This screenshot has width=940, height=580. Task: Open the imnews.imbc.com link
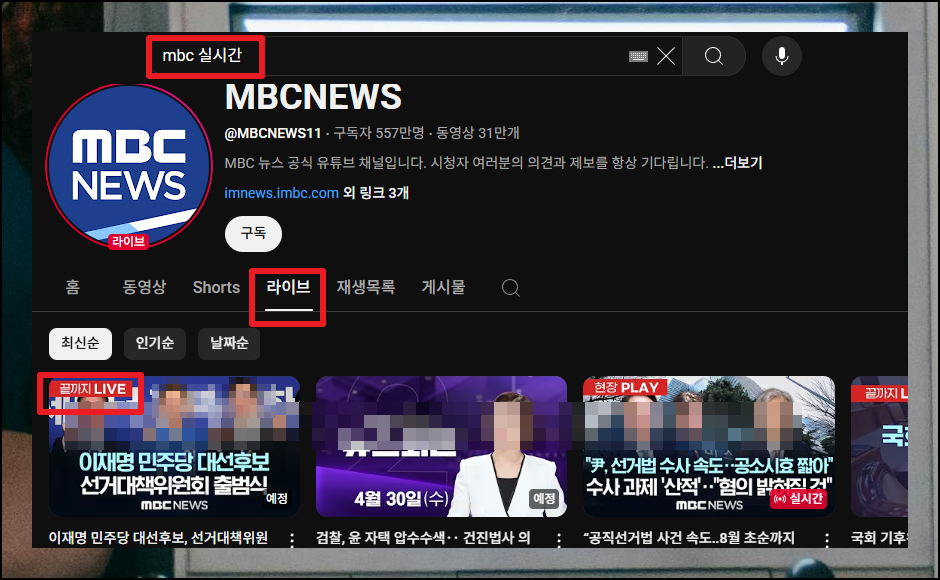[x=281, y=193]
